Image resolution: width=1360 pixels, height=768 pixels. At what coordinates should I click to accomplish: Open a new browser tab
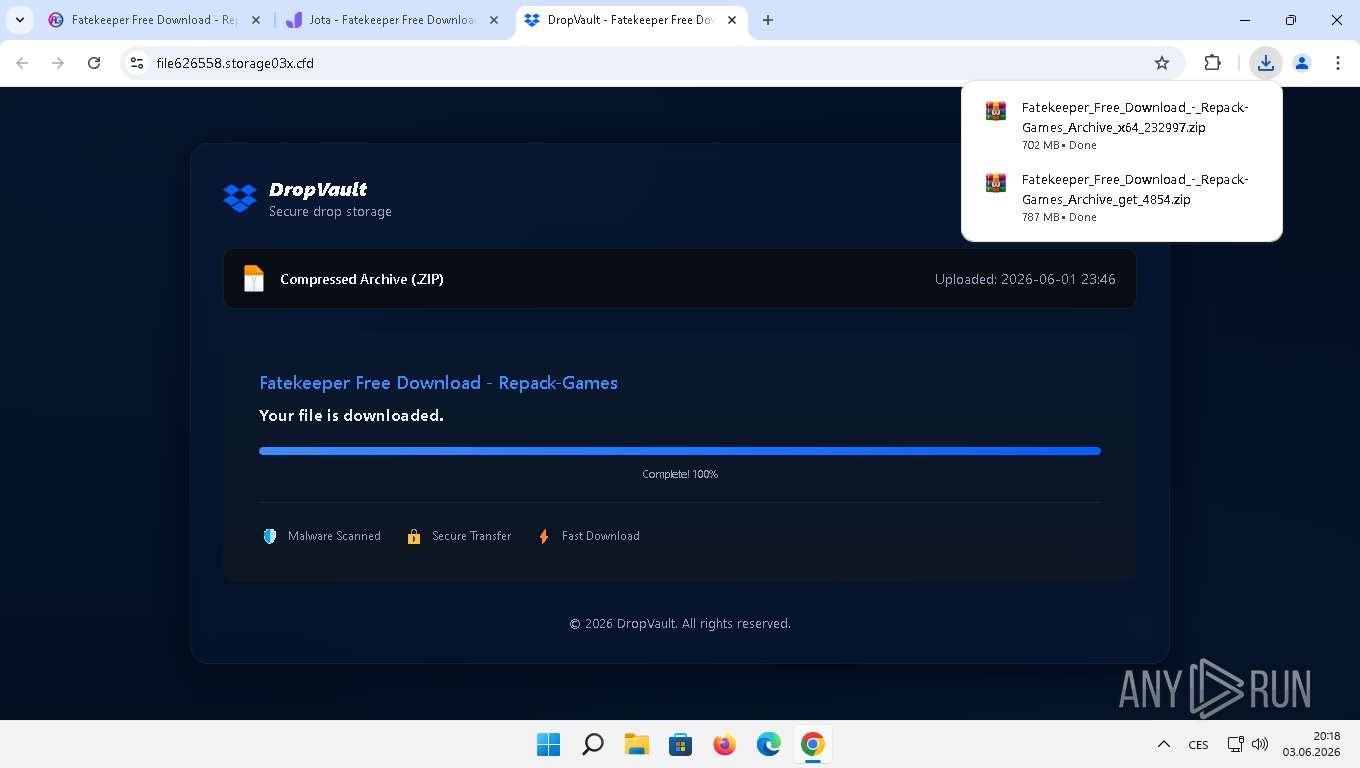(768, 20)
